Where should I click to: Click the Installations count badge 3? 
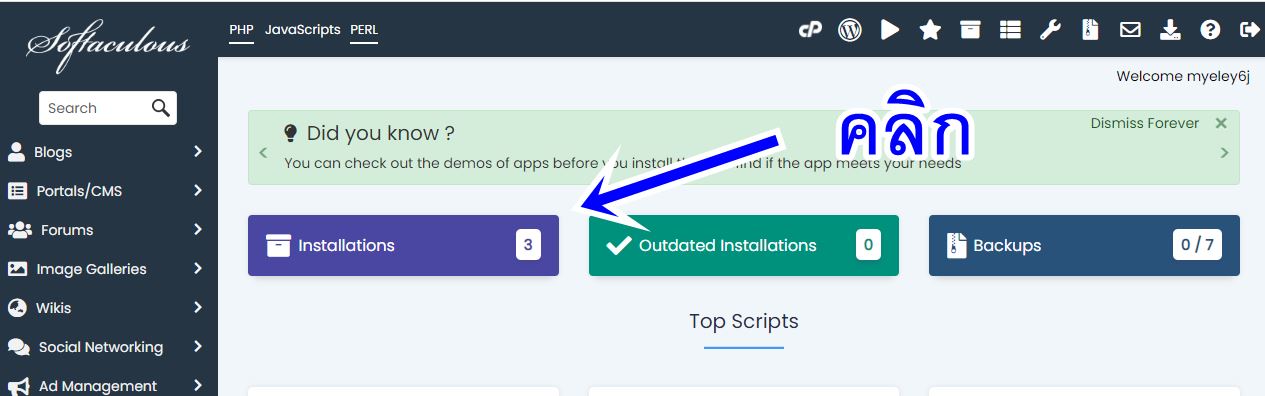pos(528,245)
